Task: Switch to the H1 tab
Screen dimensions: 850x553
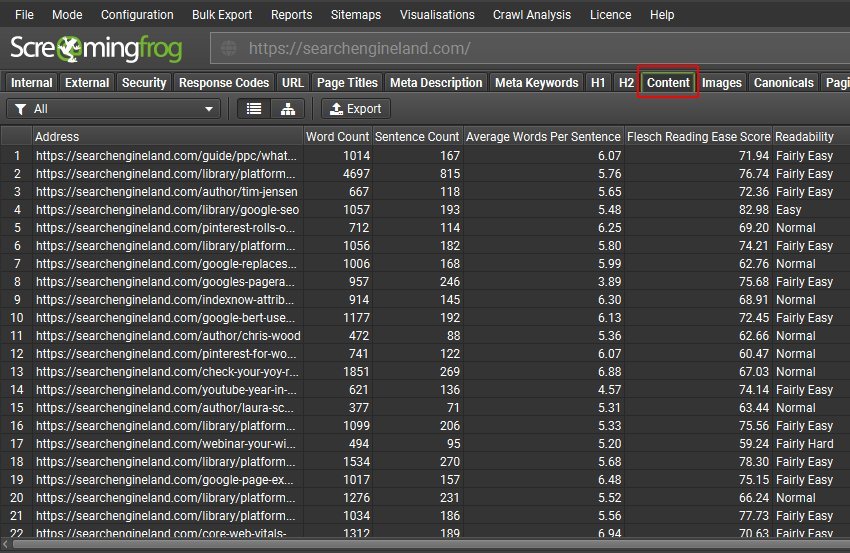Action: pyautogui.click(x=598, y=82)
